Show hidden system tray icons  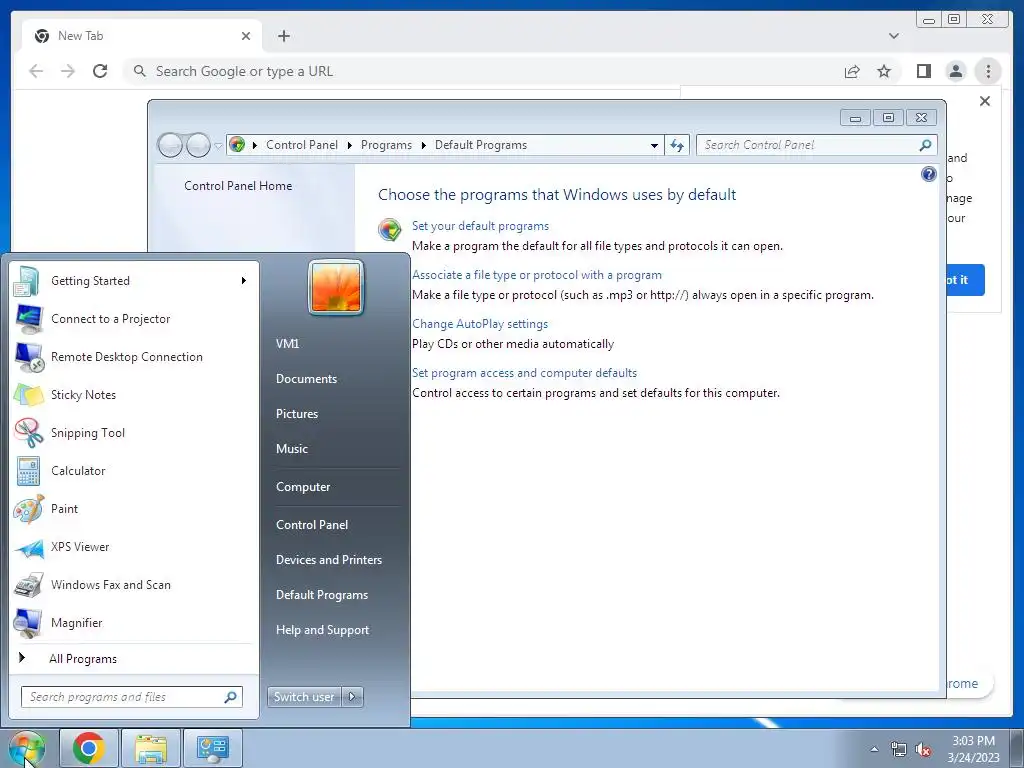[x=874, y=749]
